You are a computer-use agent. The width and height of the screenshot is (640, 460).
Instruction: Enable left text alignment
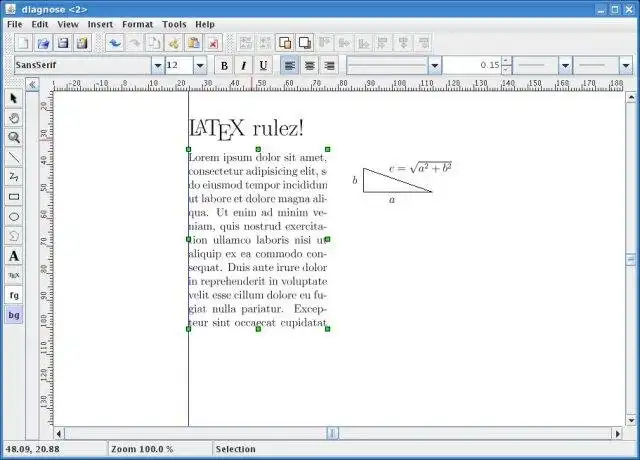coord(289,65)
